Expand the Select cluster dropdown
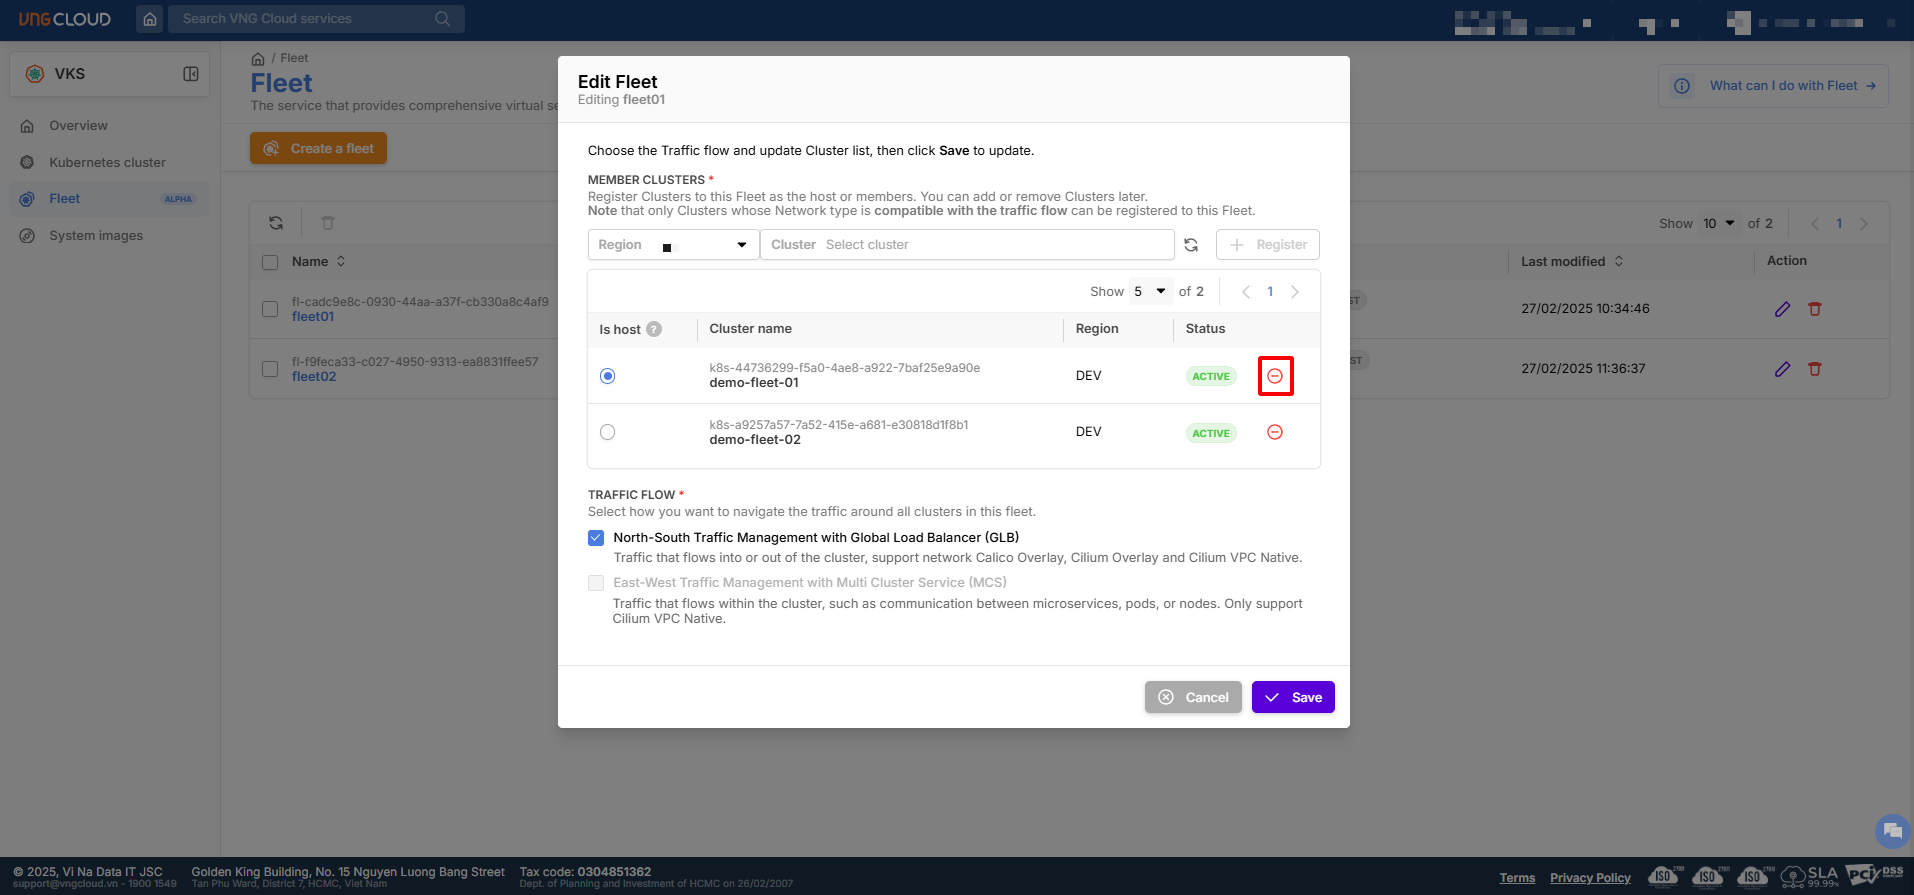 click(x=966, y=245)
